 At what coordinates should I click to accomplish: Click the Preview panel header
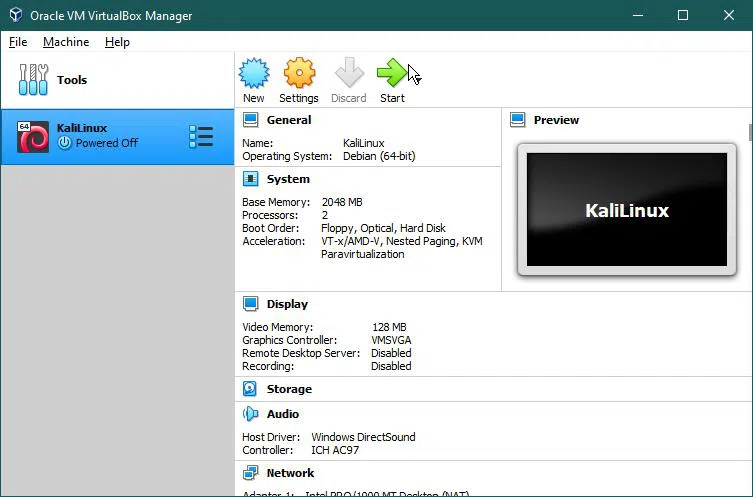click(x=556, y=120)
